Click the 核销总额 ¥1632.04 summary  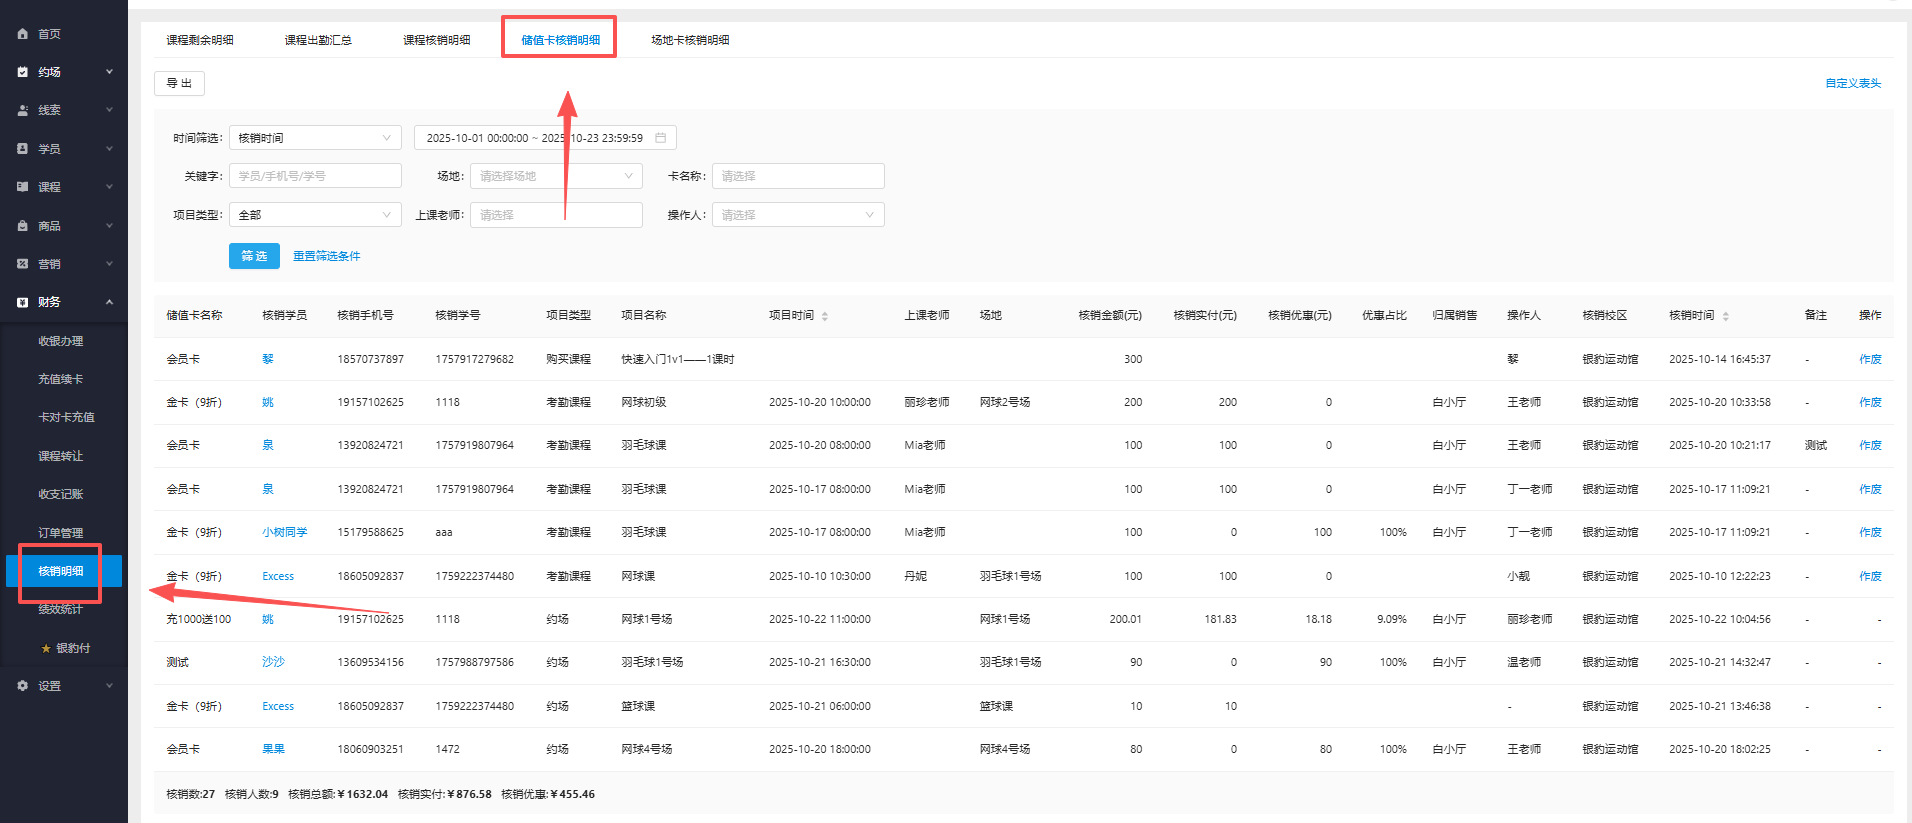pos(338,794)
